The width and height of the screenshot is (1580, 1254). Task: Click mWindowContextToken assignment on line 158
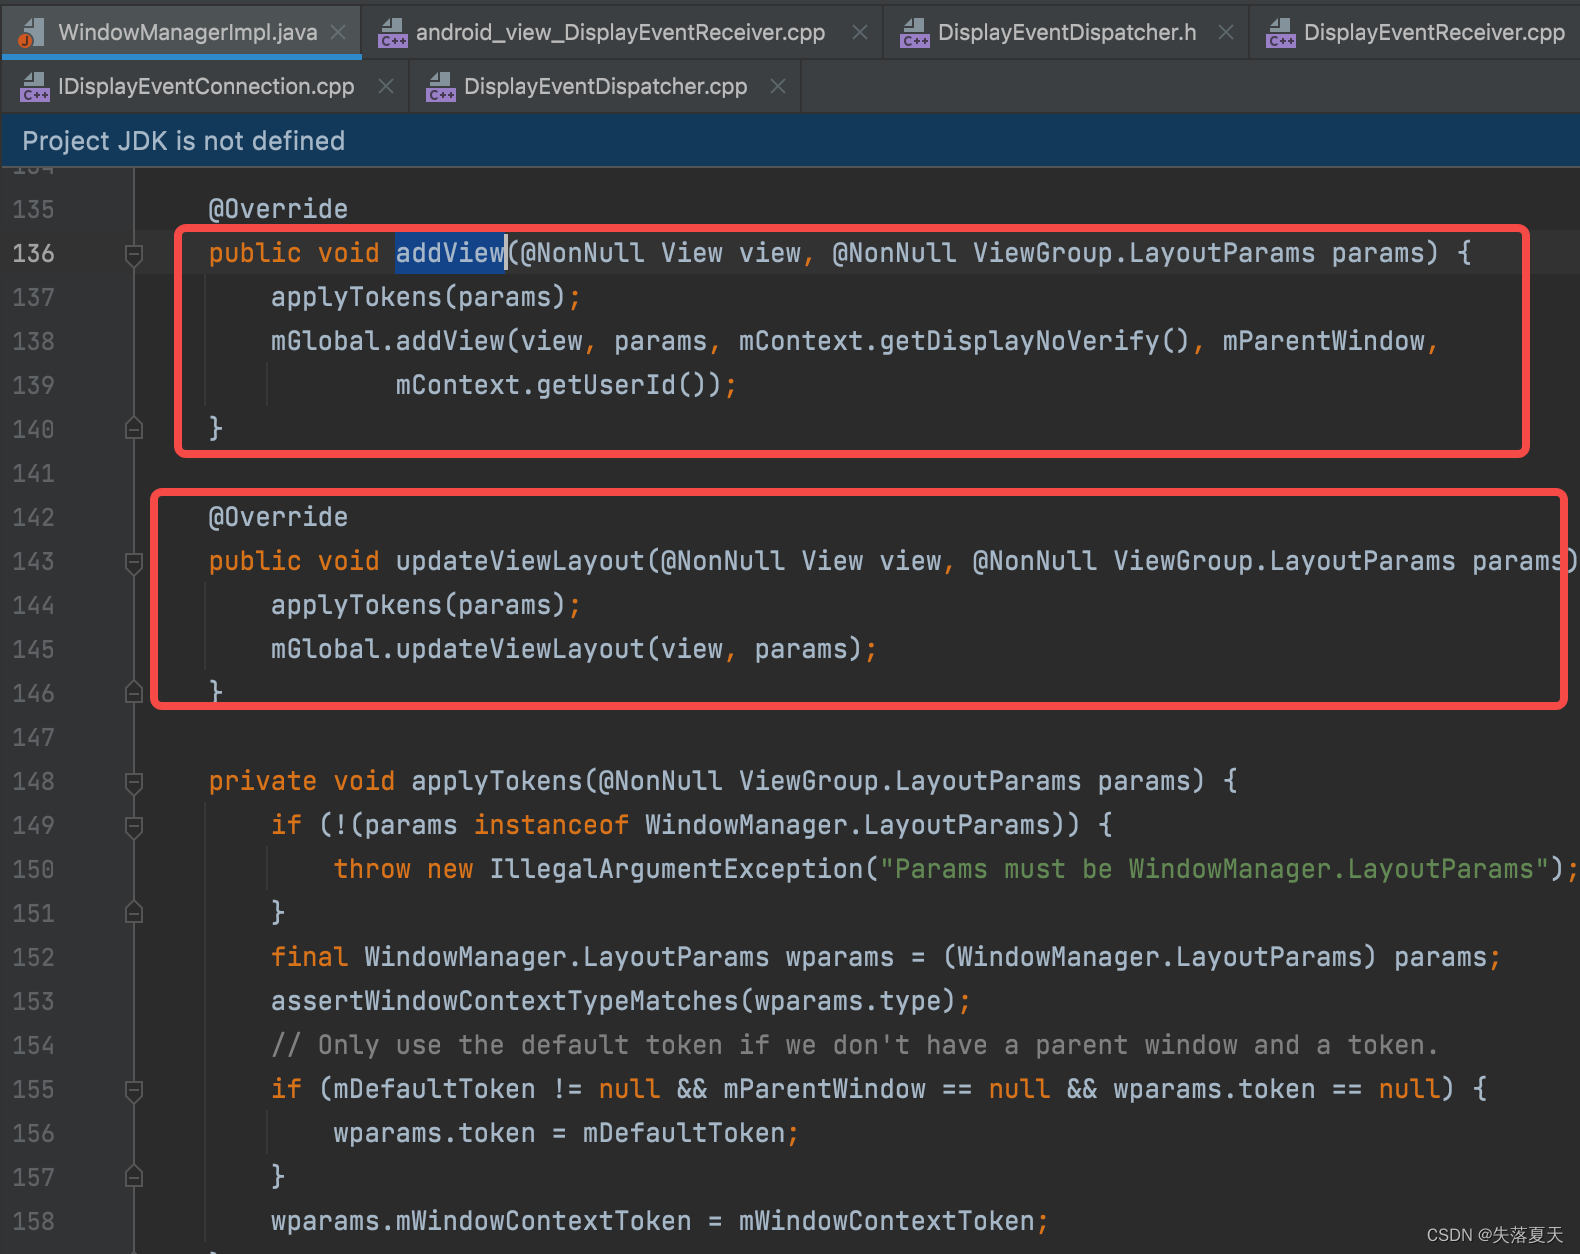click(653, 1221)
